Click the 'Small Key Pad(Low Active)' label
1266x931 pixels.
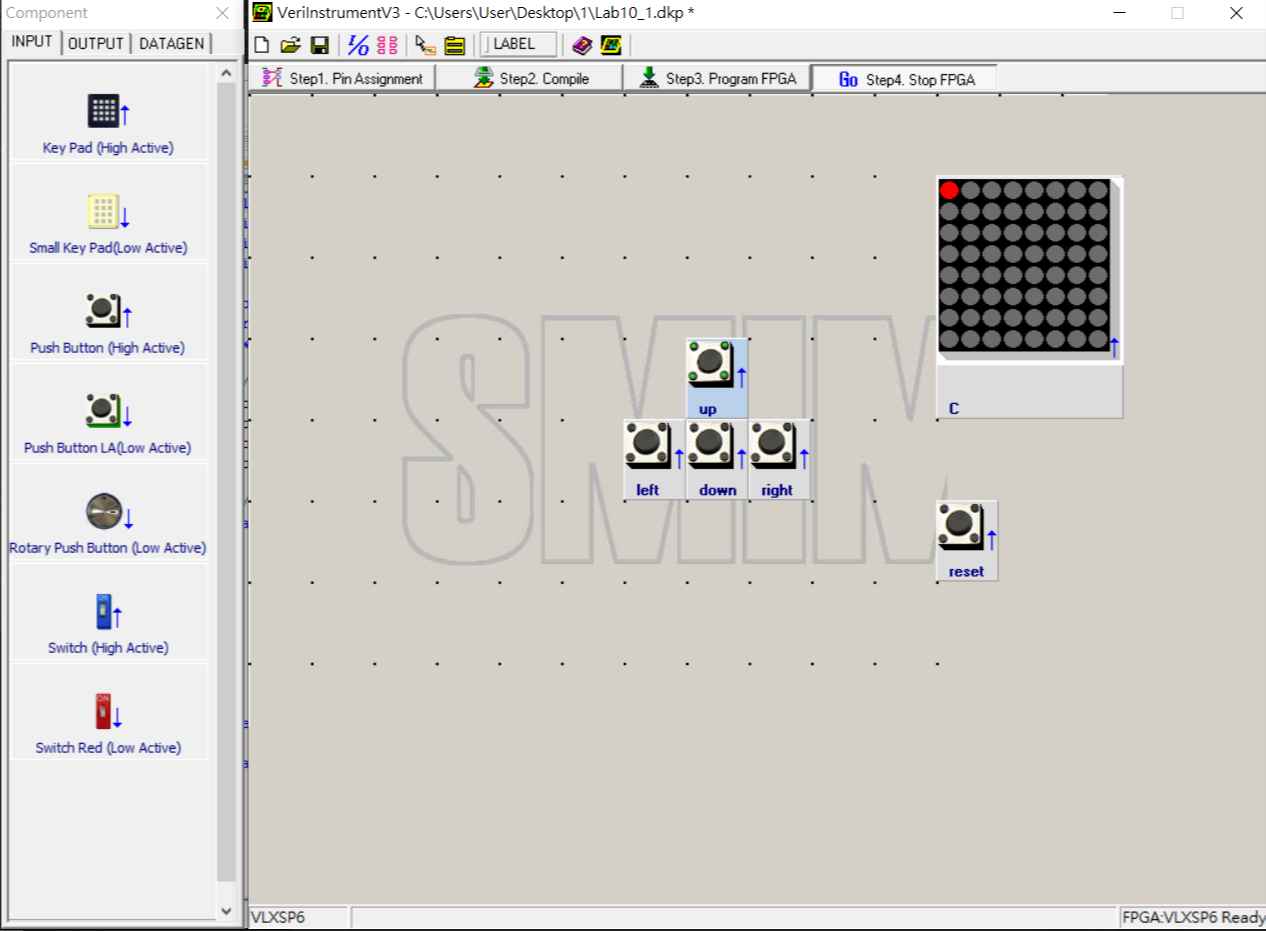[x=108, y=248]
